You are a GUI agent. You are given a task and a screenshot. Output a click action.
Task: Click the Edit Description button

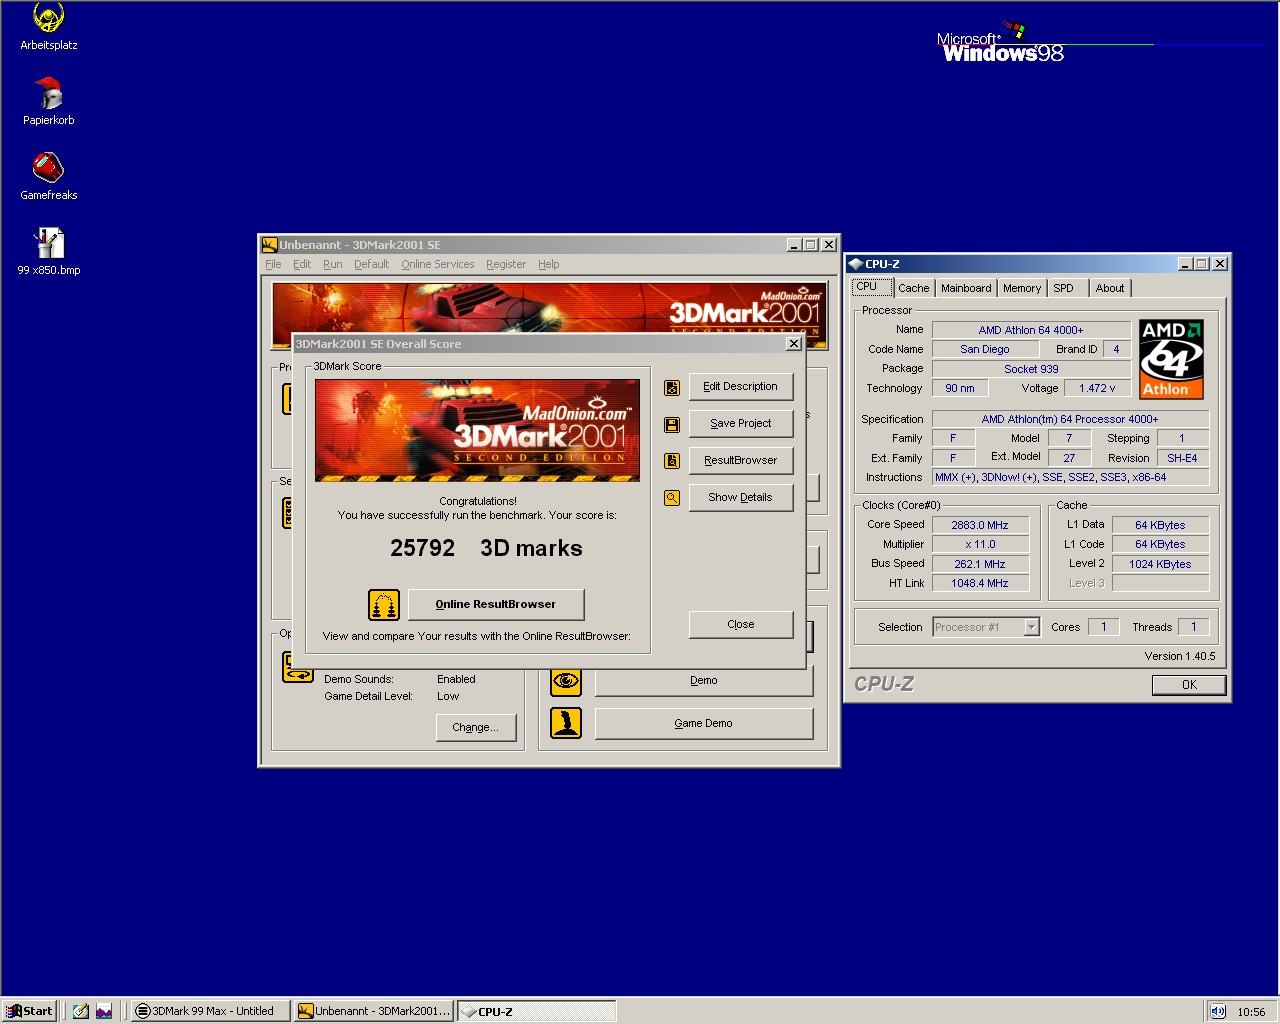point(740,386)
